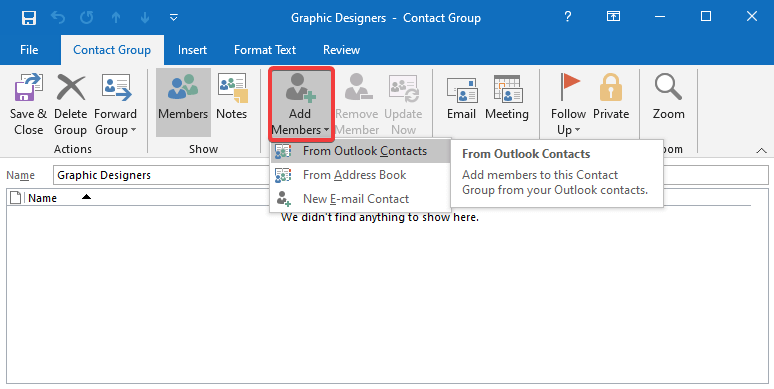Switch to the Review tab
The image size is (774, 389).
point(342,50)
